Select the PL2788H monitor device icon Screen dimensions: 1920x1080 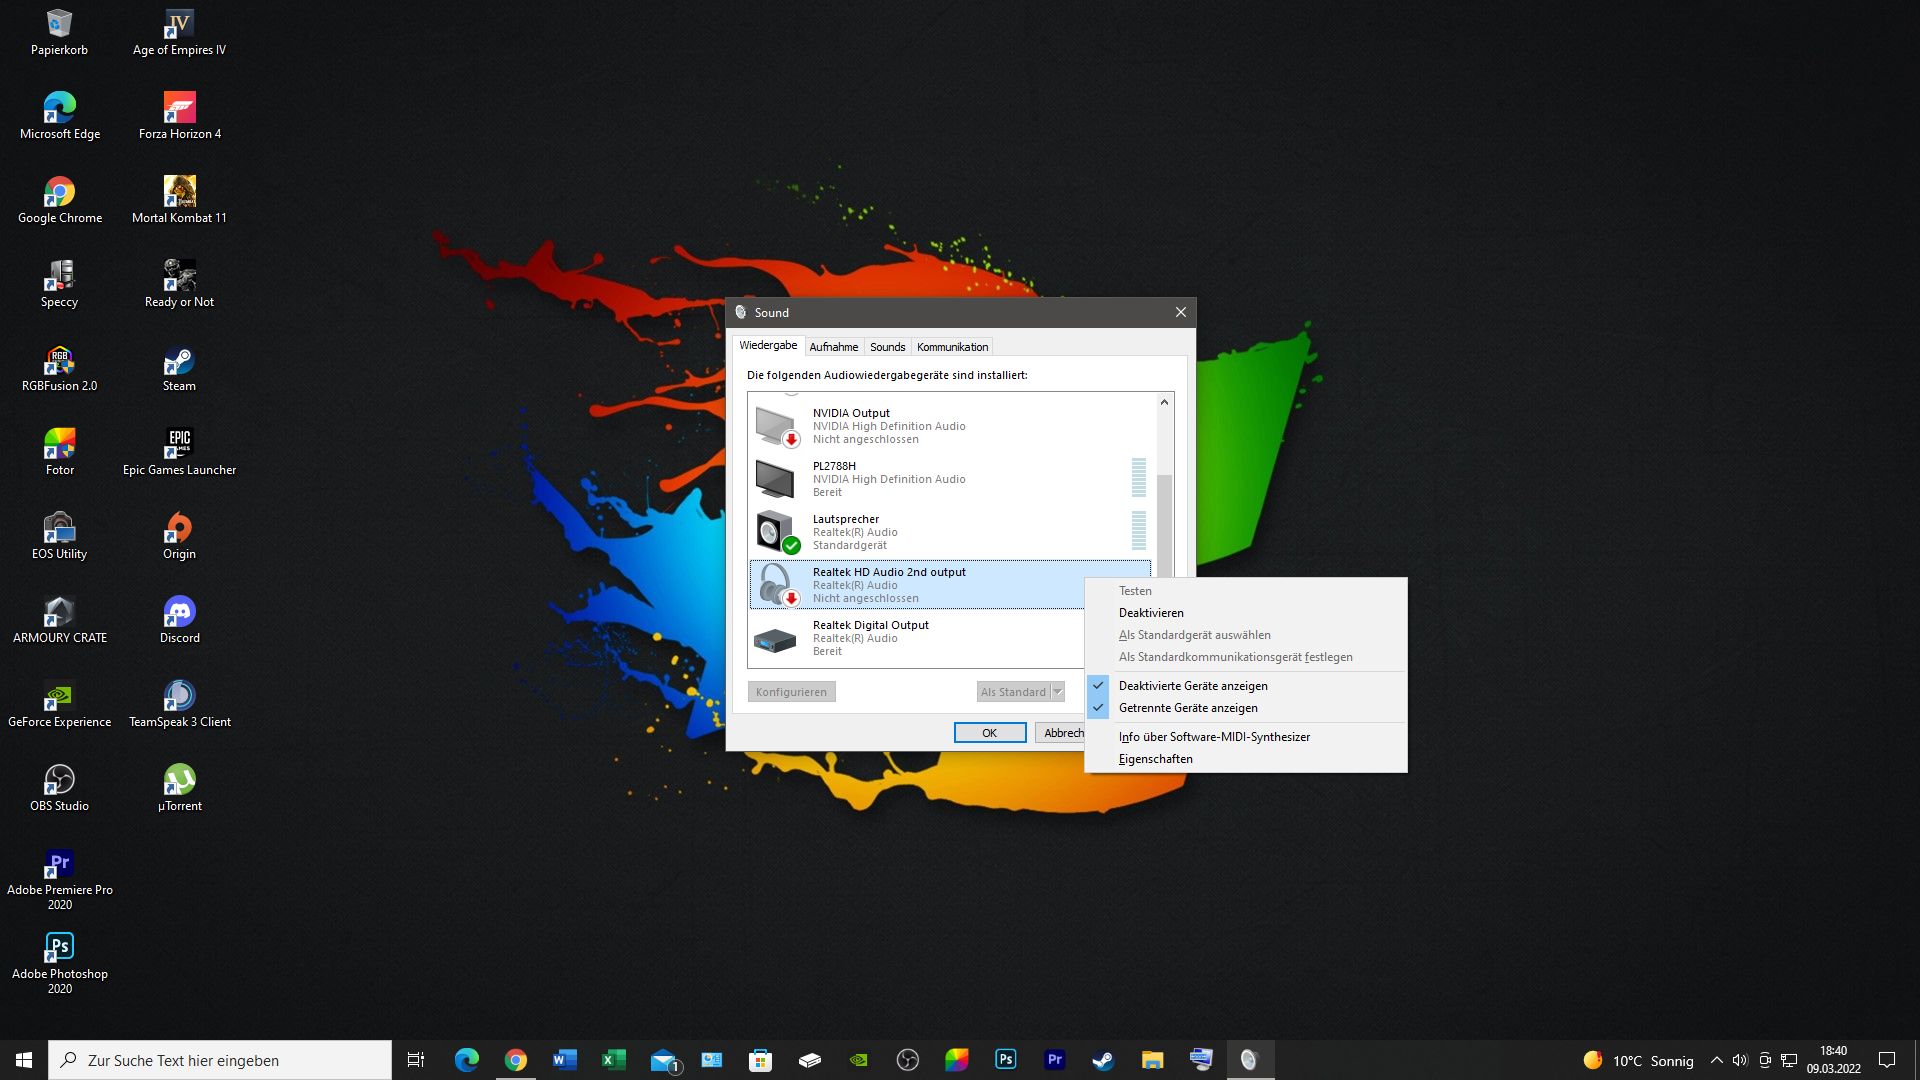(x=775, y=479)
